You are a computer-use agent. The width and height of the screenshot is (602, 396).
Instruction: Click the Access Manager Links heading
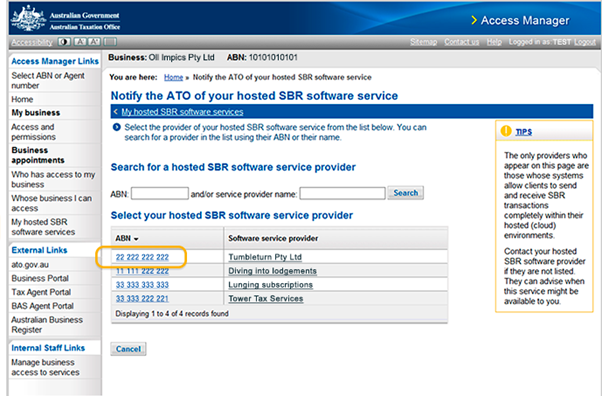(55, 61)
